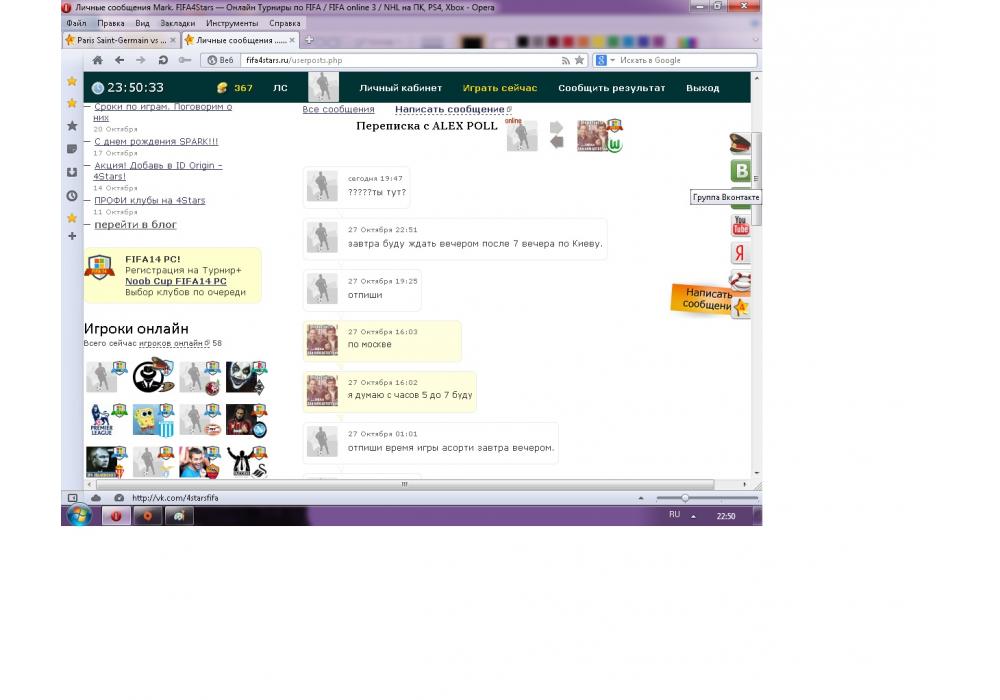The height and width of the screenshot is (700, 1000).
Task: Bookmark the page with address bar star
Action: click(579, 60)
